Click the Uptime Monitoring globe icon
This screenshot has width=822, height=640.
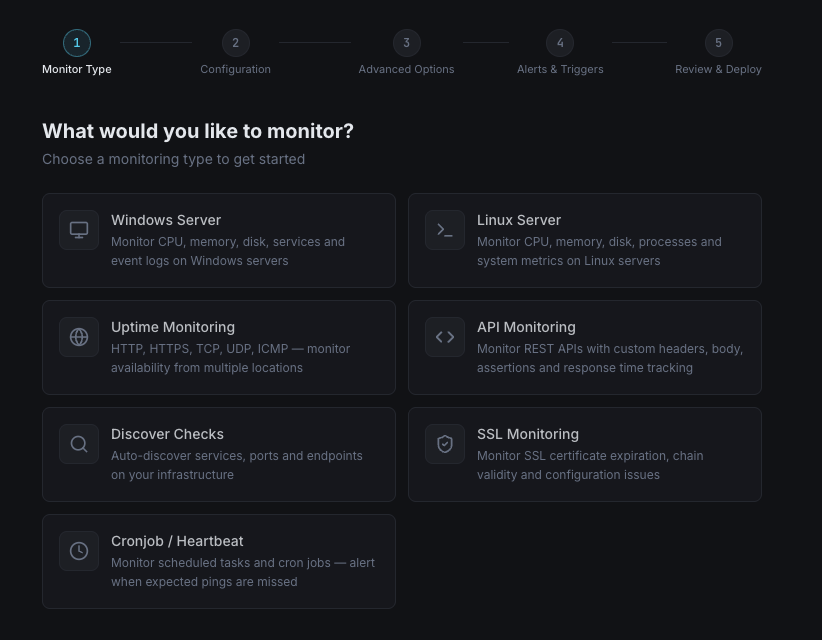[x=79, y=337]
